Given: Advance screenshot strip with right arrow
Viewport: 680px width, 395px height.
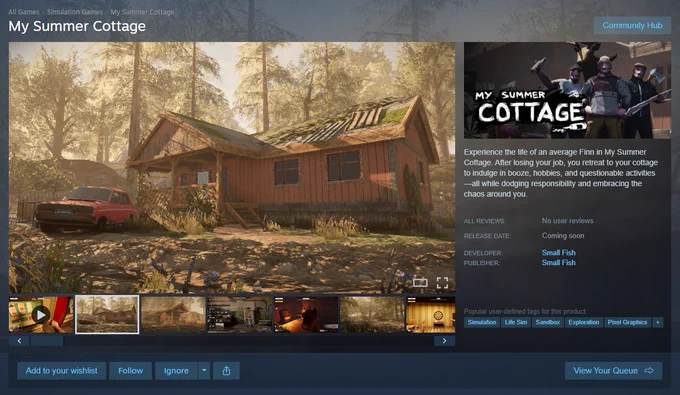Looking at the screenshot, I should (445, 341).
